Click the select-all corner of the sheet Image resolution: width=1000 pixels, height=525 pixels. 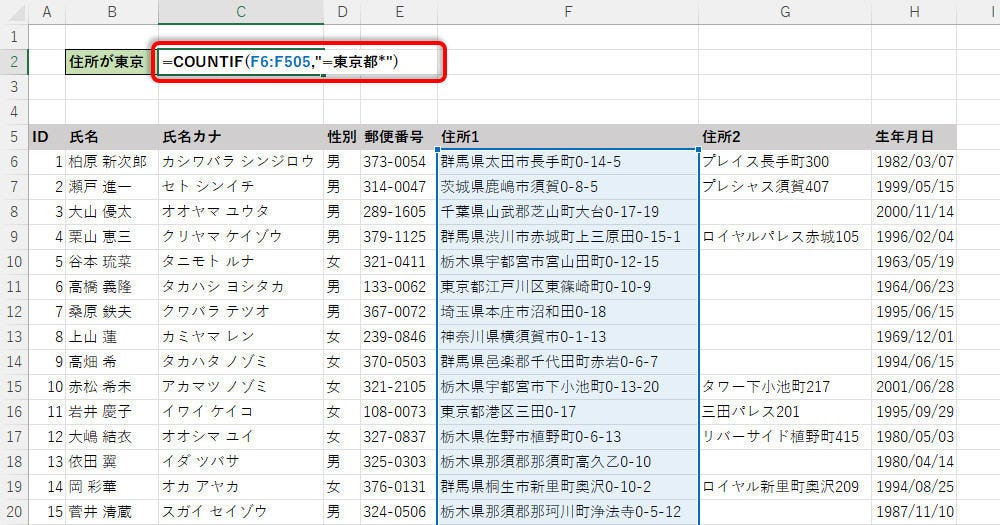(x=14, y=12)
